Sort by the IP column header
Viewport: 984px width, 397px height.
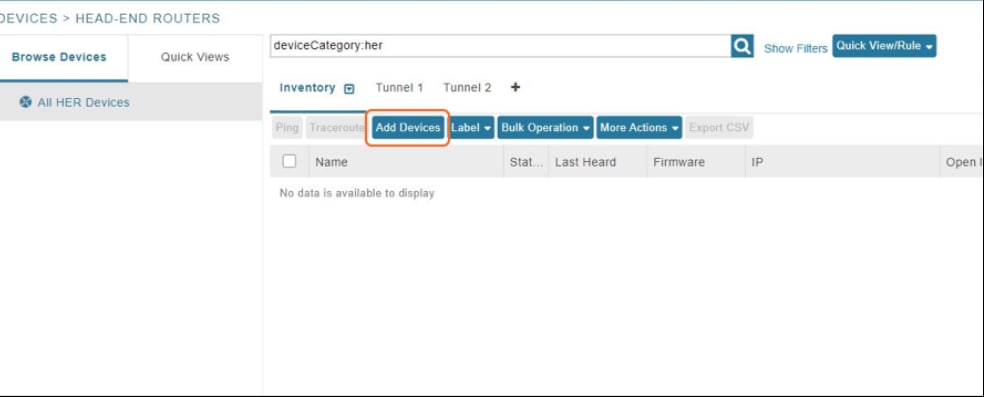(x=842, y=162)
